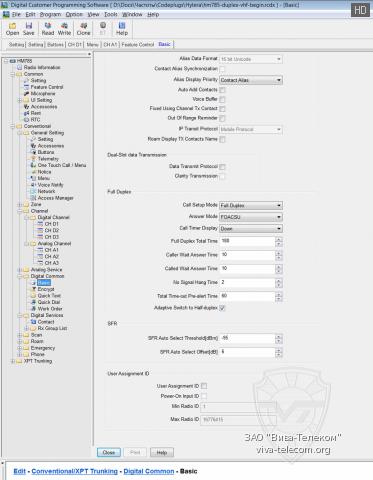373x480 pixels.
Task: Write data to radio toolbar icon
Action: (64, 29)
